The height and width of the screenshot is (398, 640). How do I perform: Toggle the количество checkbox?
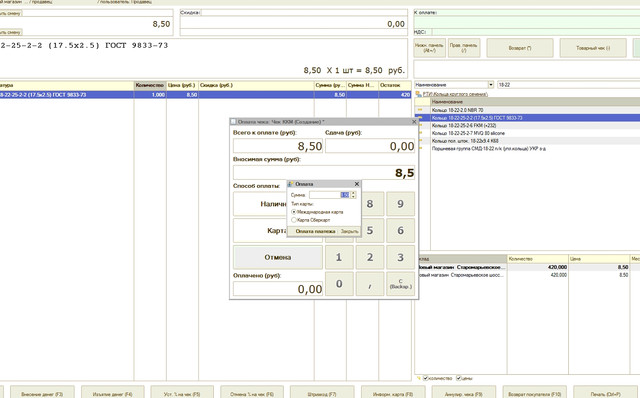pos(426,378)
